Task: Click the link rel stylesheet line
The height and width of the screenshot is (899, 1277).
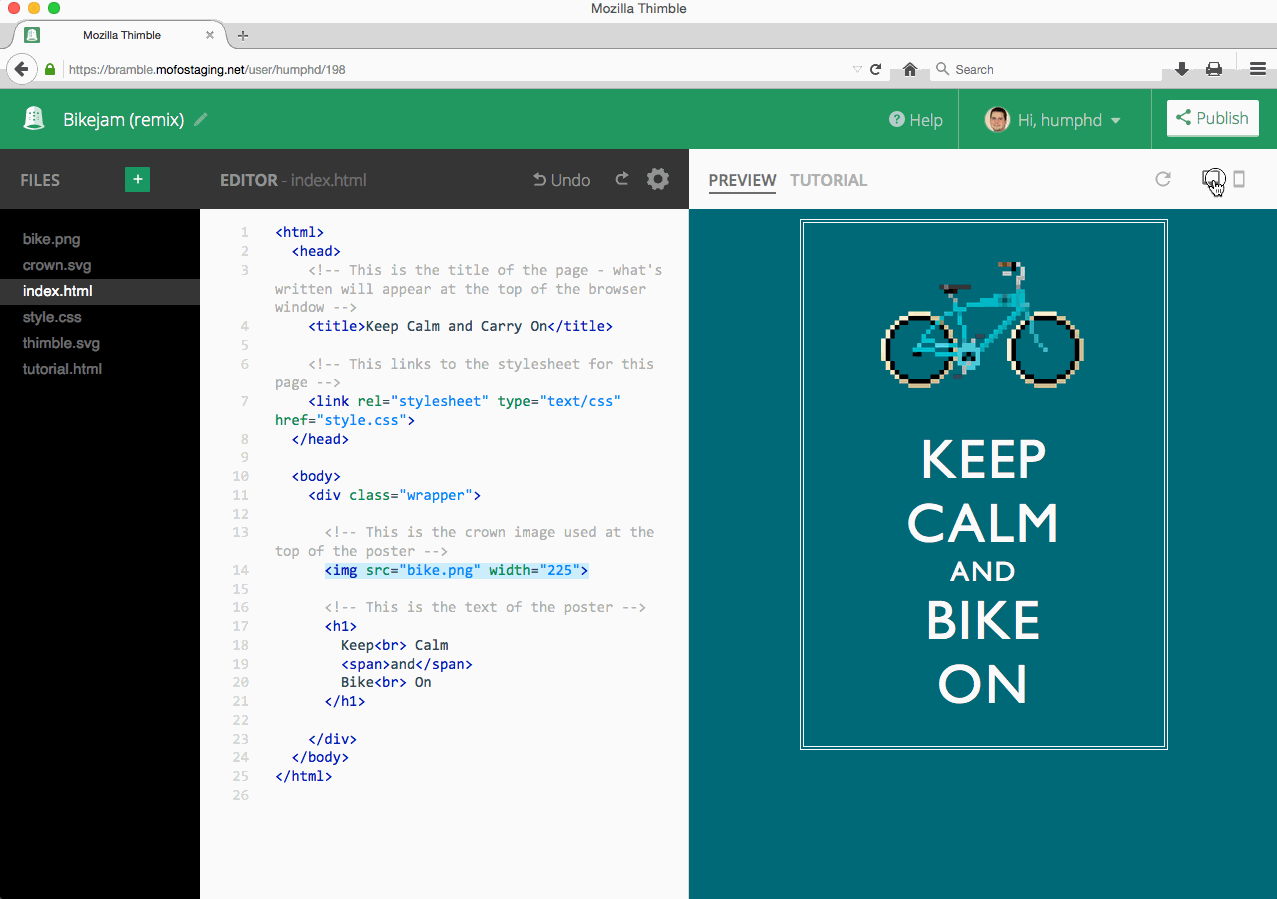Action: 448,410
